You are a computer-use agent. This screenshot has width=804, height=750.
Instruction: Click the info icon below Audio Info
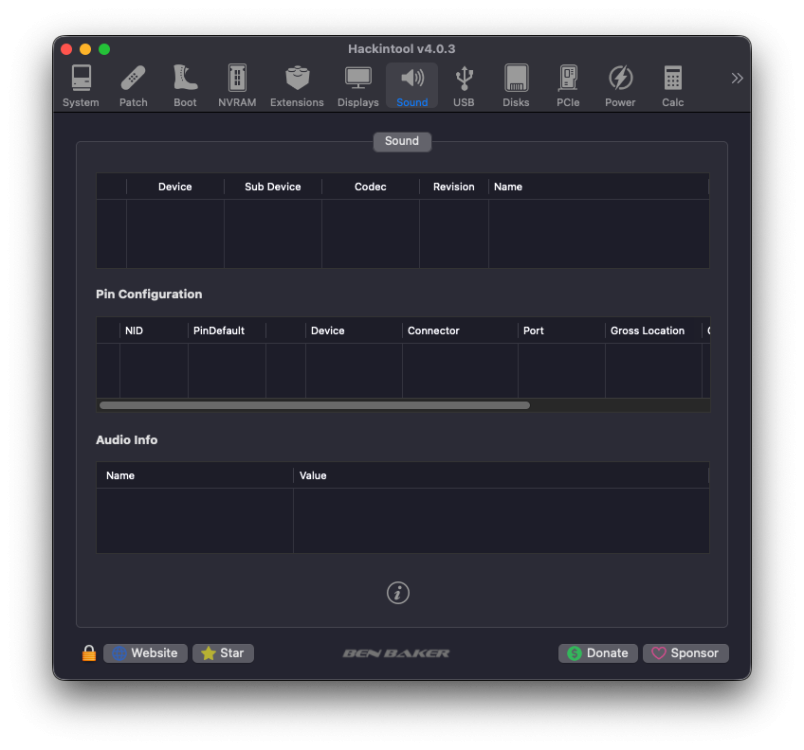tap(398, 593)
